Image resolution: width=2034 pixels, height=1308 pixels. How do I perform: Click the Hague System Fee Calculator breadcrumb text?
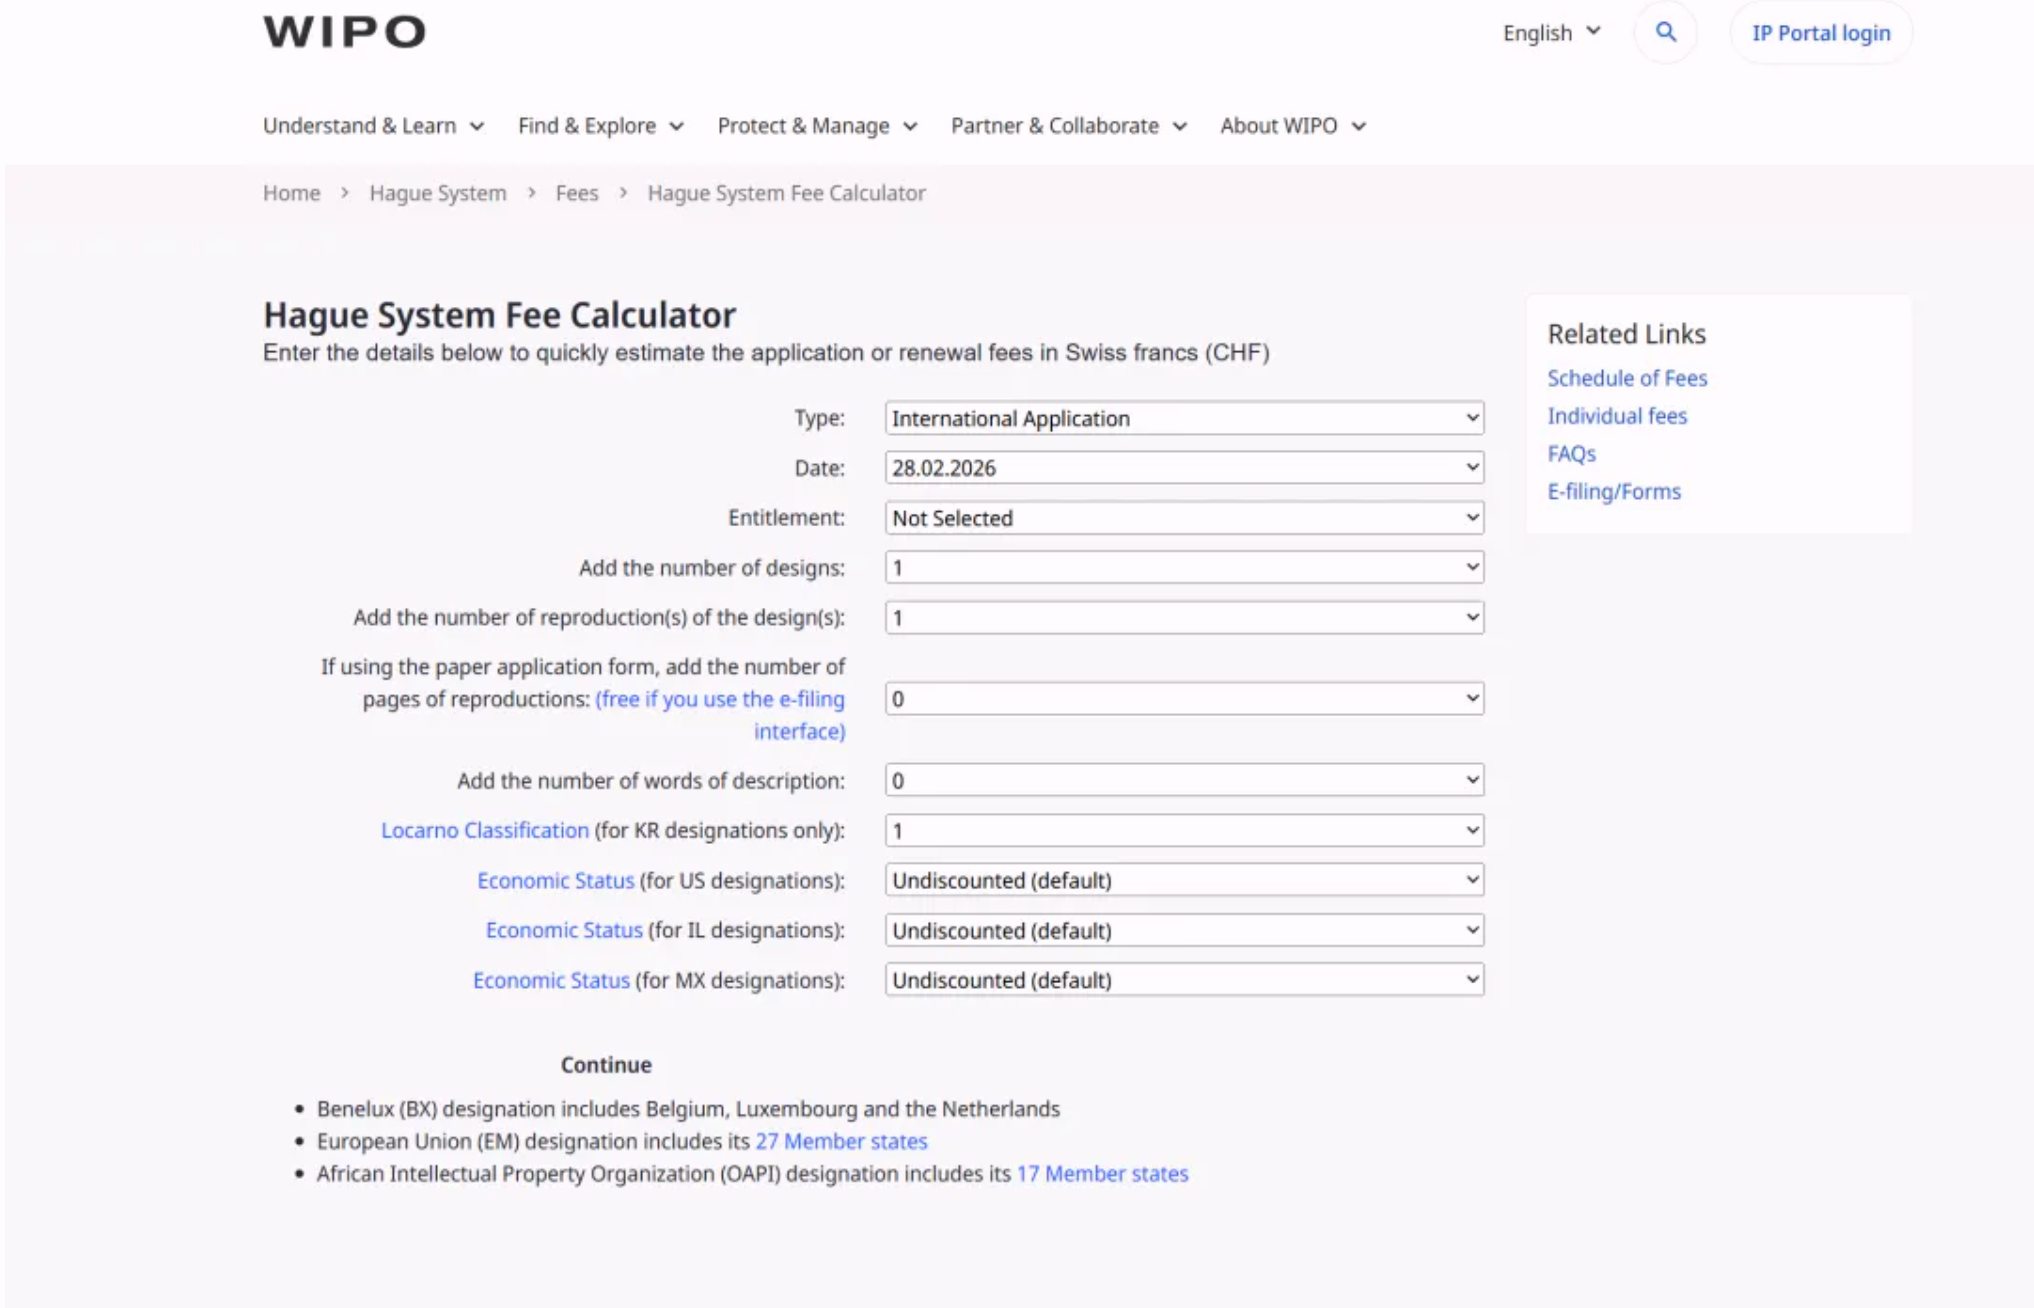(786, 193)
